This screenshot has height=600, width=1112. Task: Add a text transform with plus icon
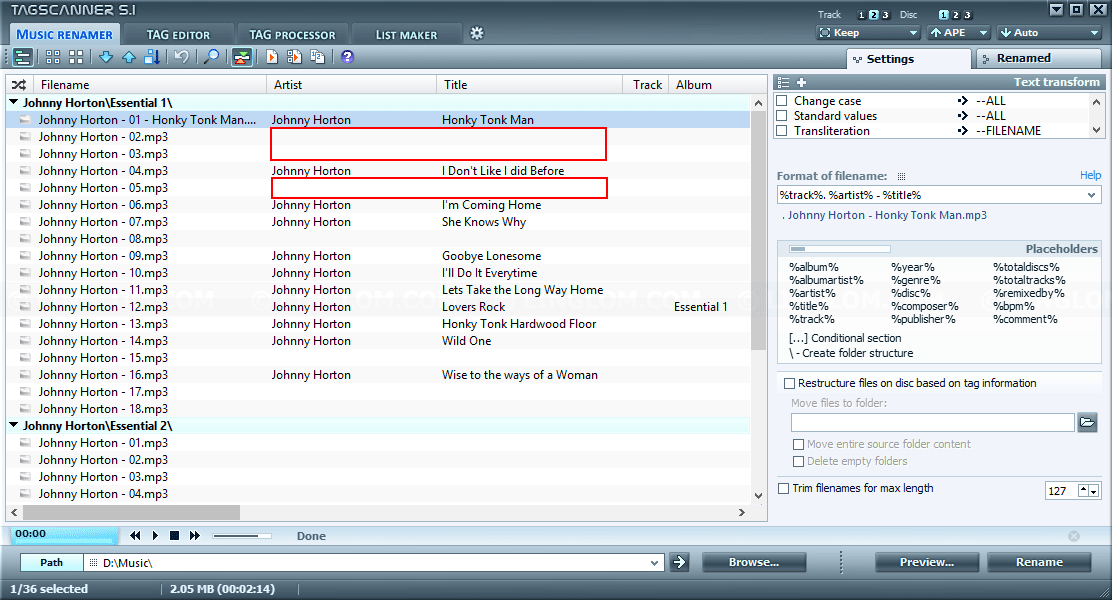click(802, 82)
